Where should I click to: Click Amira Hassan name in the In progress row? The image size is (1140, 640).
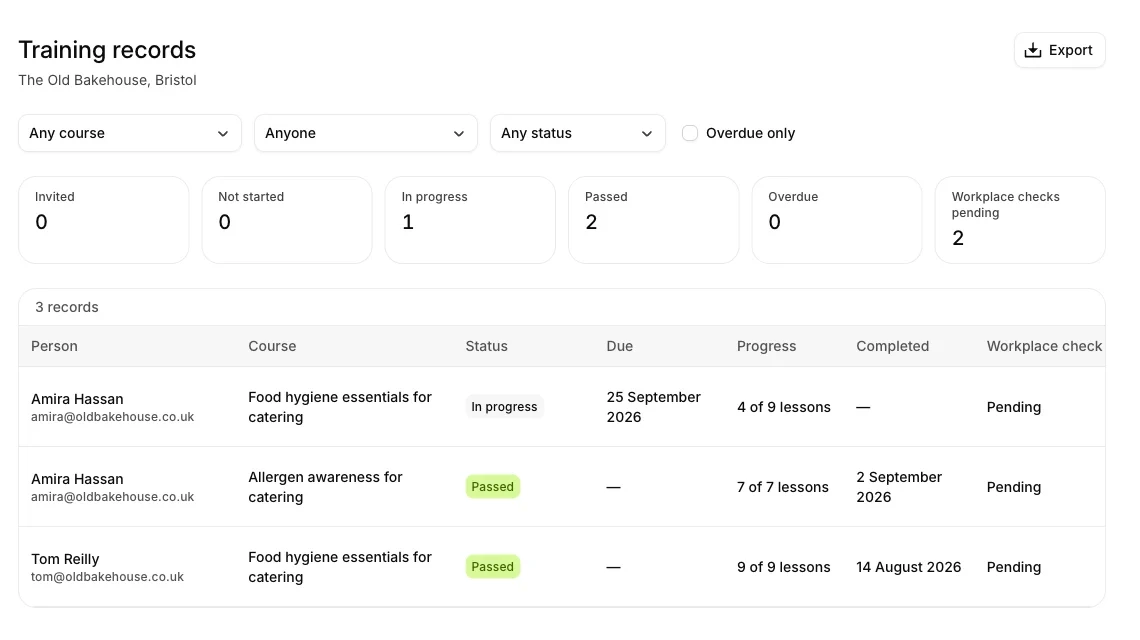(77, 399)
